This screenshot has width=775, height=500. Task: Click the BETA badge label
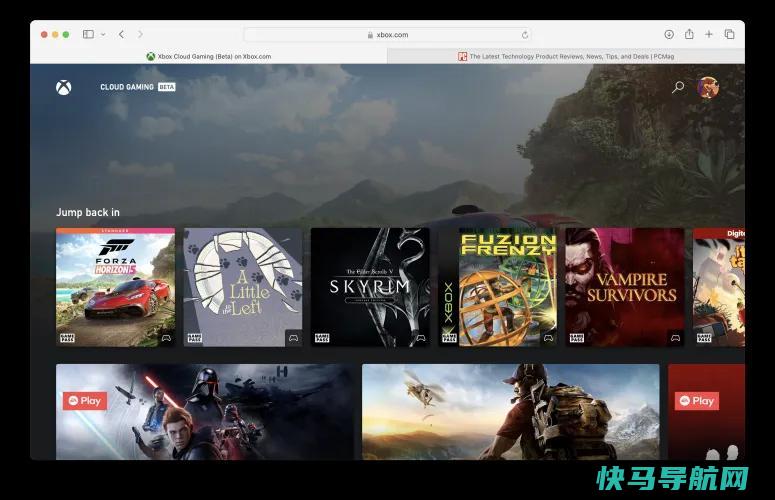click(x=167, y=87)
